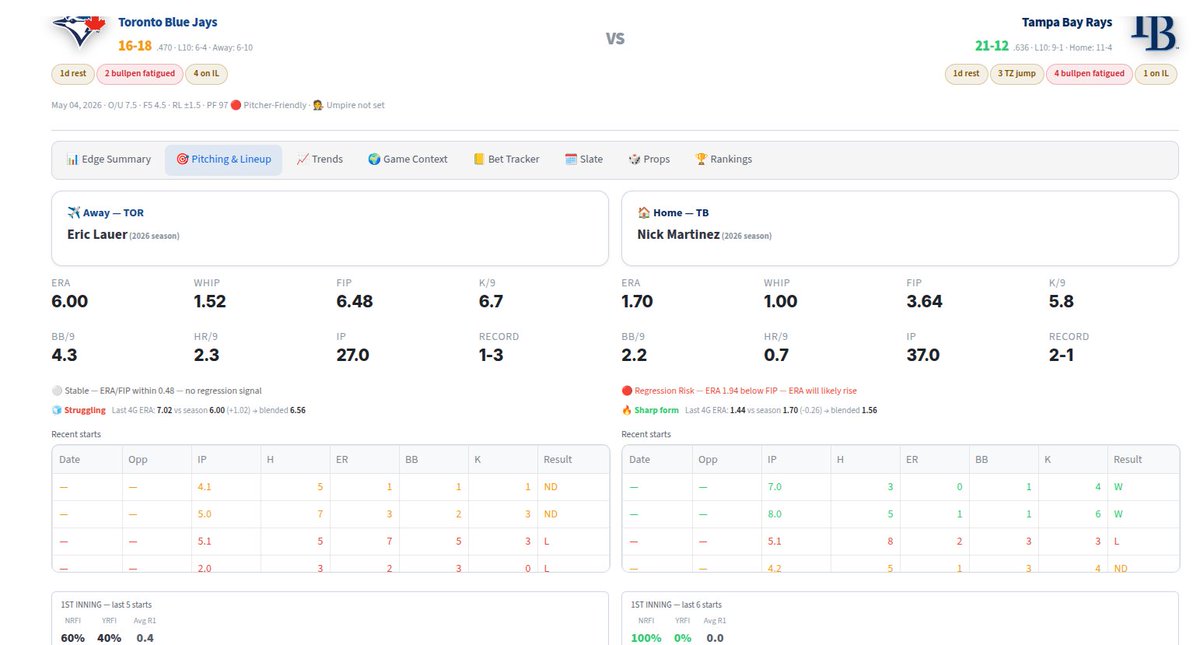Click the Toronto '1d rest' badge
The height and width of the screenshot is (645, 1200).
click(x=72, y=73)
